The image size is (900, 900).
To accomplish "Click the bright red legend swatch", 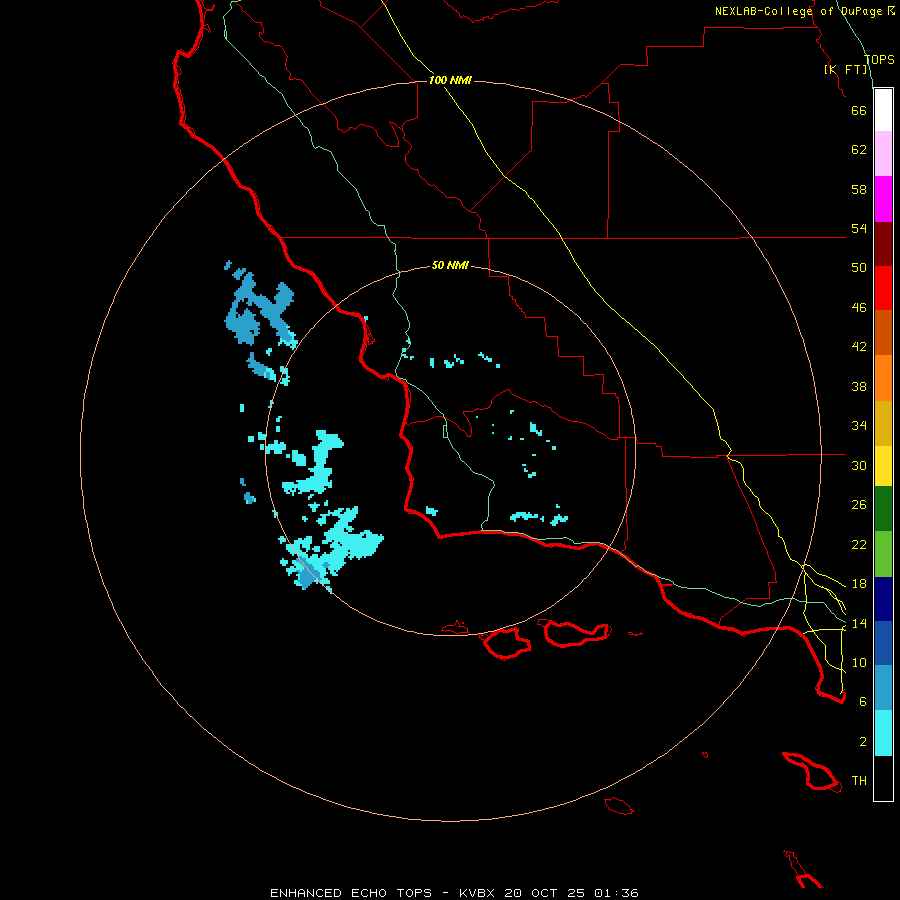I will pyautogui.click(x=883, y=288).
